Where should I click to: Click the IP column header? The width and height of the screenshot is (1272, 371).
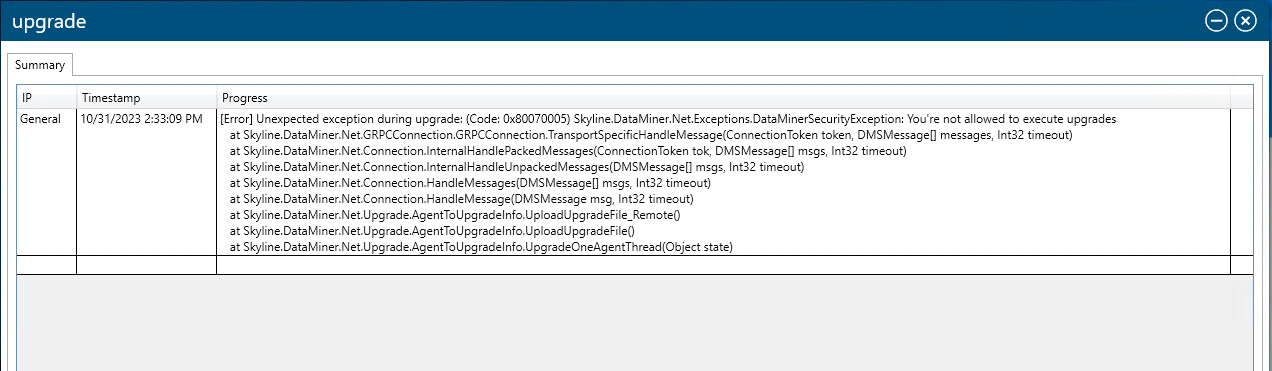tap(47, 98)
